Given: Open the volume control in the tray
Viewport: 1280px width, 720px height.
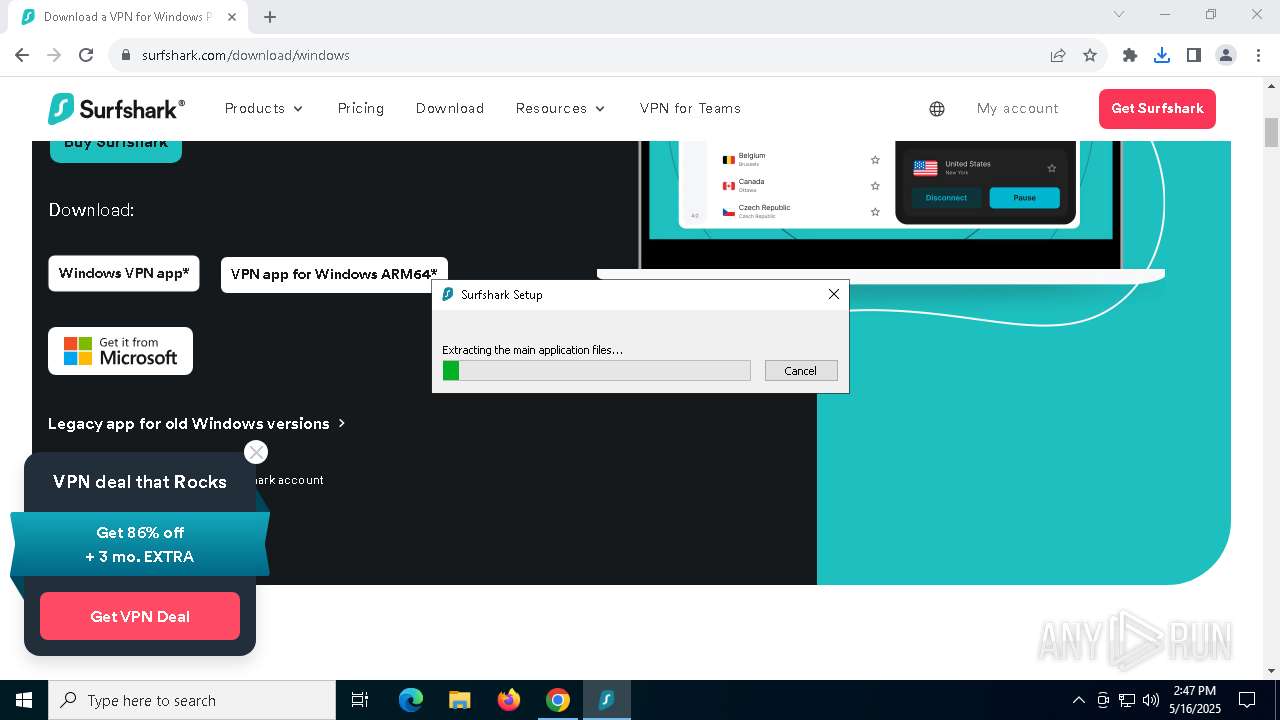Looking at the screenshot, I should tap(1151, 700).
